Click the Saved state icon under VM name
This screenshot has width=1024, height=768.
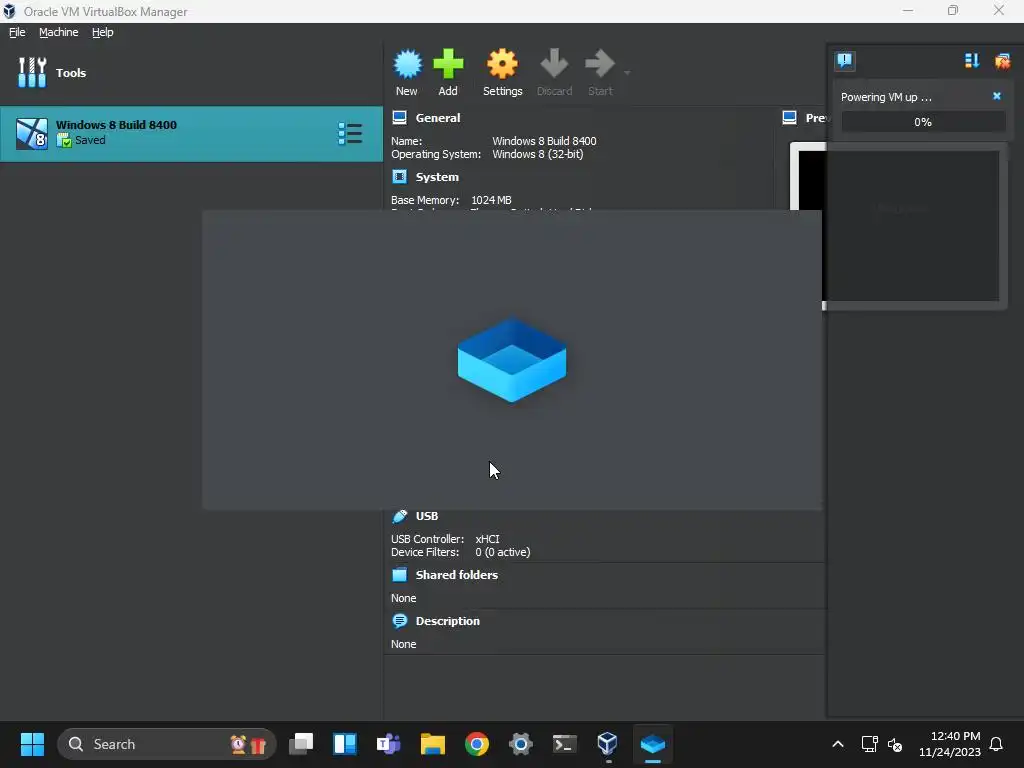click(x=64, y=140)
